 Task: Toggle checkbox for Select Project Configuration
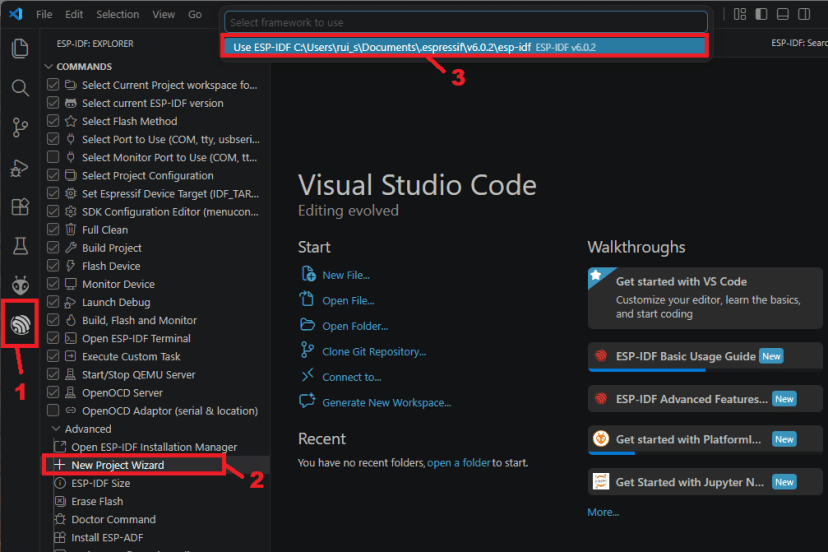[x=53, y=175]
